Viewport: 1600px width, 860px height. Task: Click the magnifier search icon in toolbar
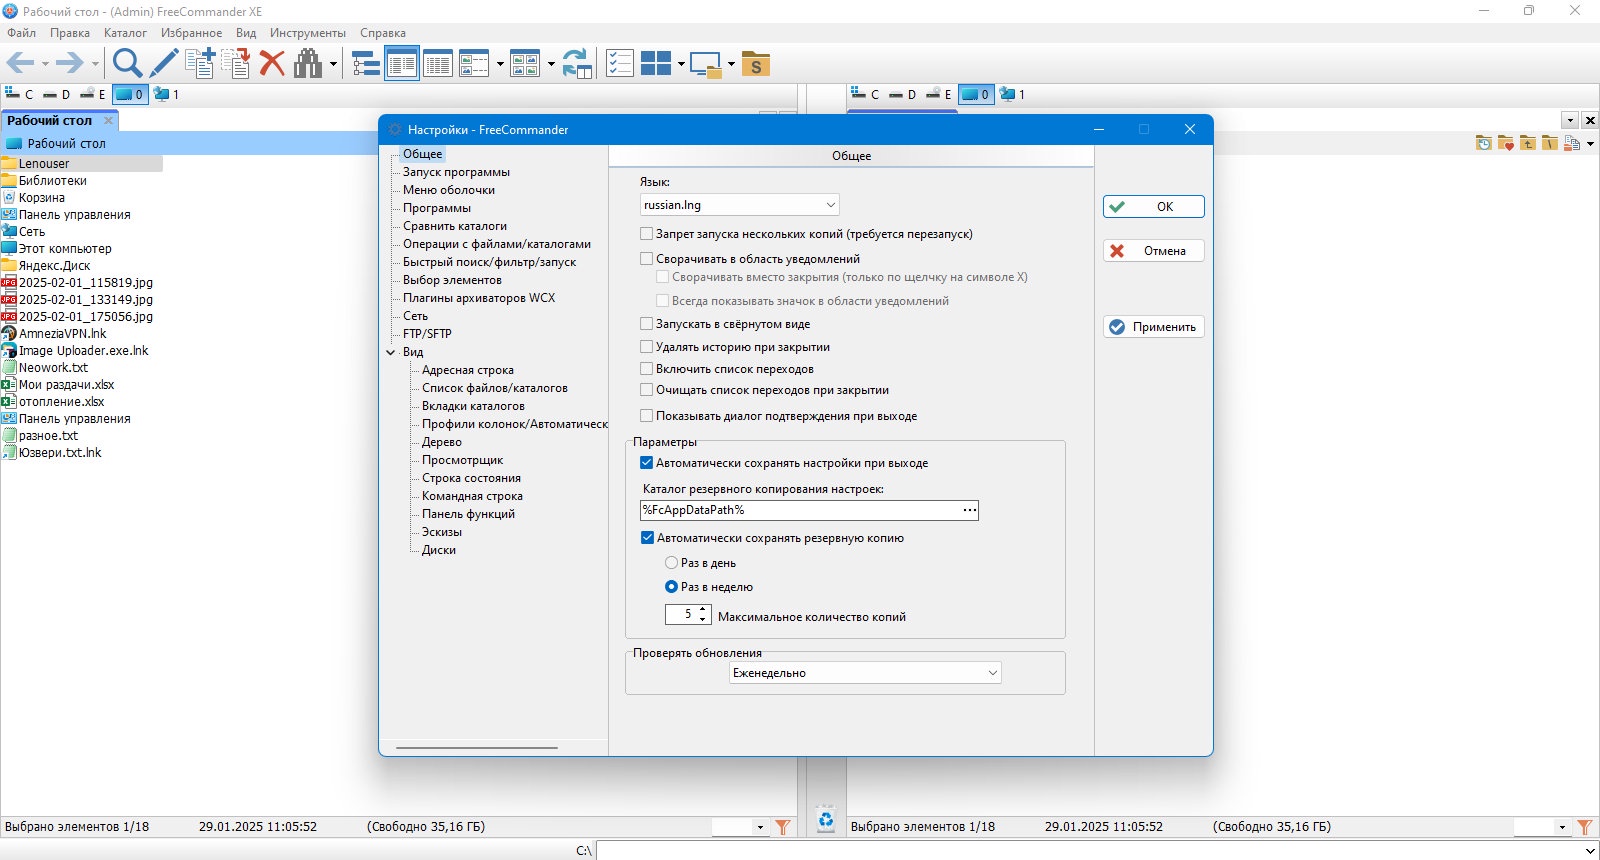[x=127, y=64]
